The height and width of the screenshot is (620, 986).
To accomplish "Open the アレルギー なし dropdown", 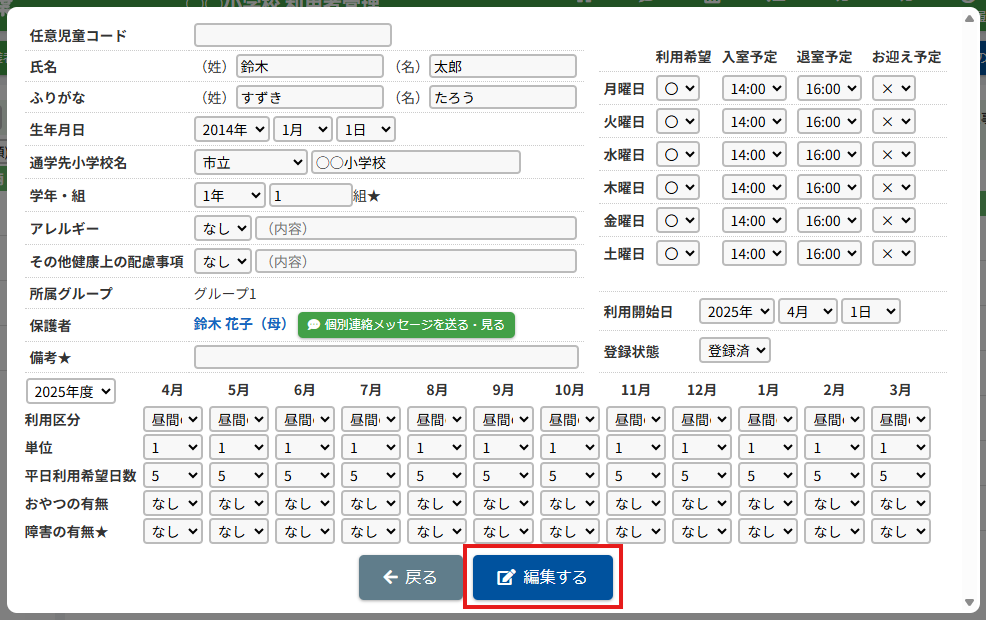I will click(223, 228).
